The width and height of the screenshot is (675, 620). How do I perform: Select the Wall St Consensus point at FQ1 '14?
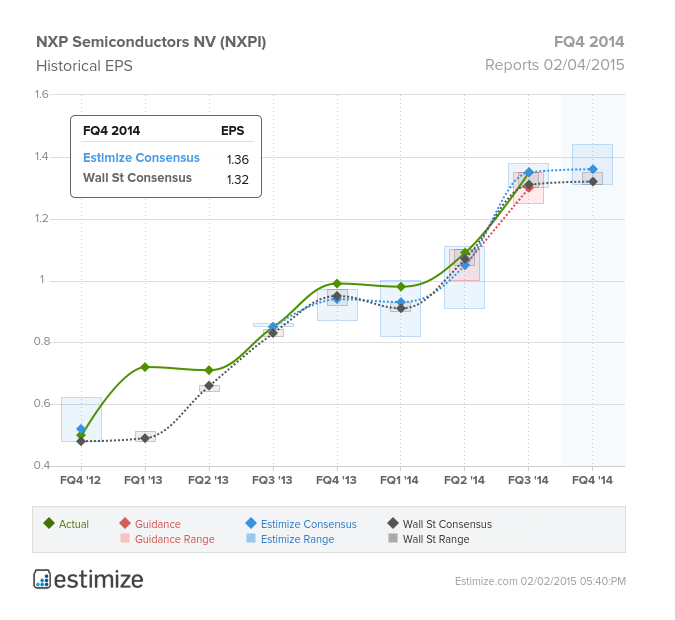click(401, 308)
